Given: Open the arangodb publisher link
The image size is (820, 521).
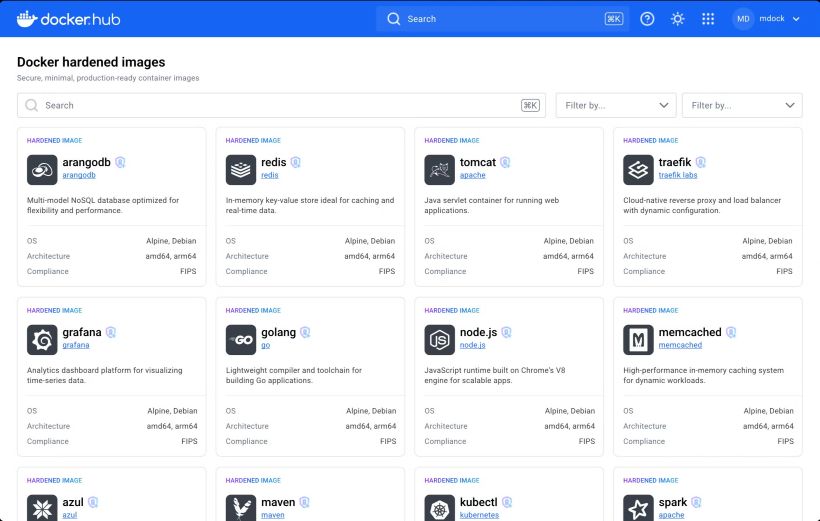Looking at the screenshot, I should click(x=79, y=175).
